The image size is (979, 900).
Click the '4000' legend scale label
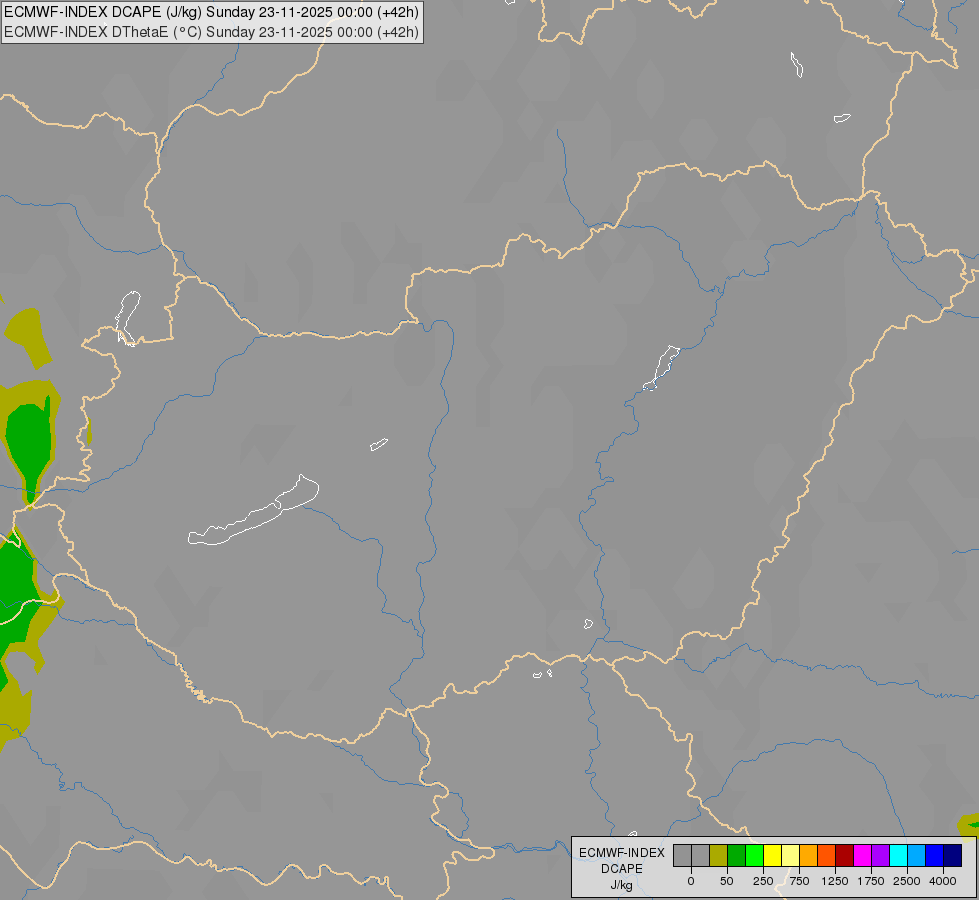click(943, 881)
